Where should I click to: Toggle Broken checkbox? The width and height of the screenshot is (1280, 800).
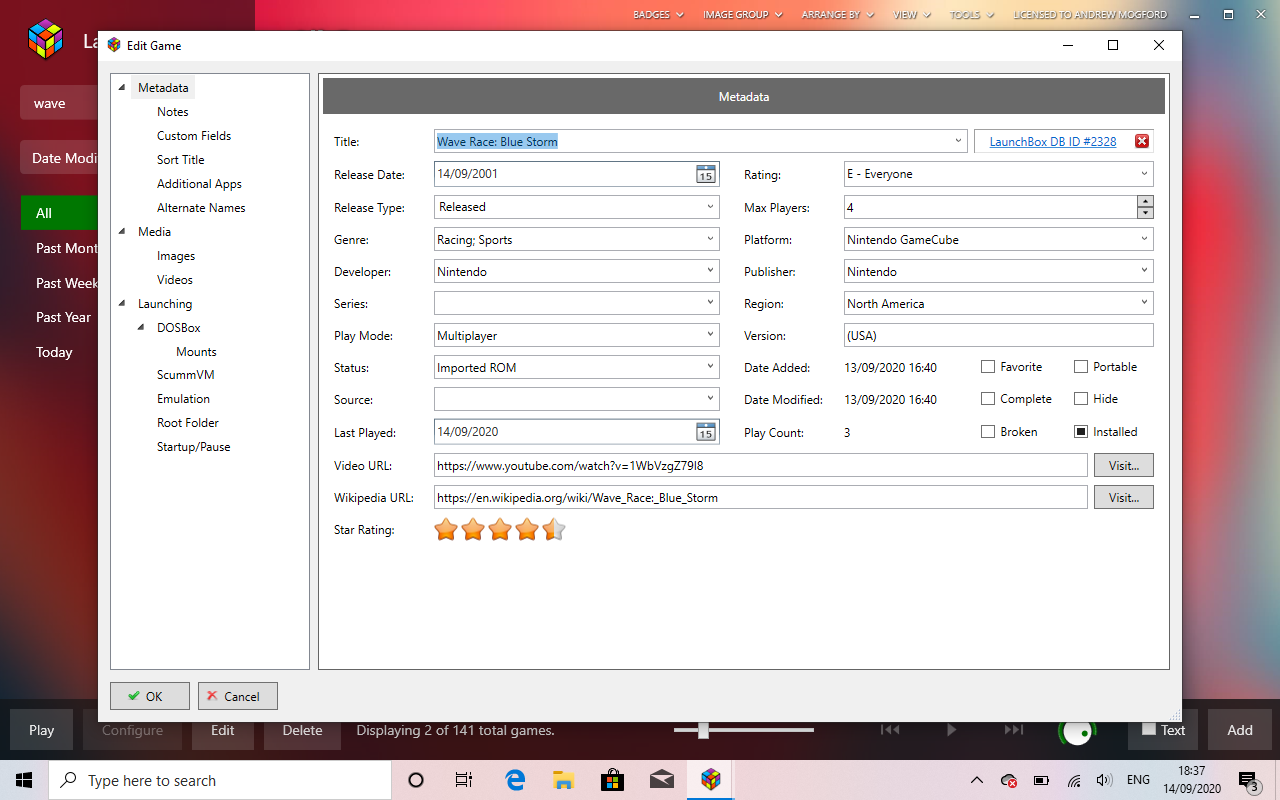(x=988, y=432)
